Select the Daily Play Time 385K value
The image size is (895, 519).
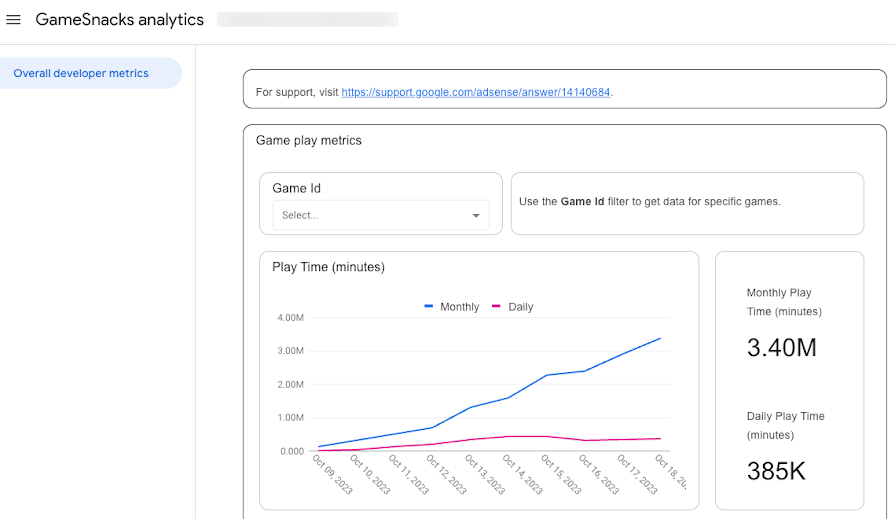click(776, 471)
